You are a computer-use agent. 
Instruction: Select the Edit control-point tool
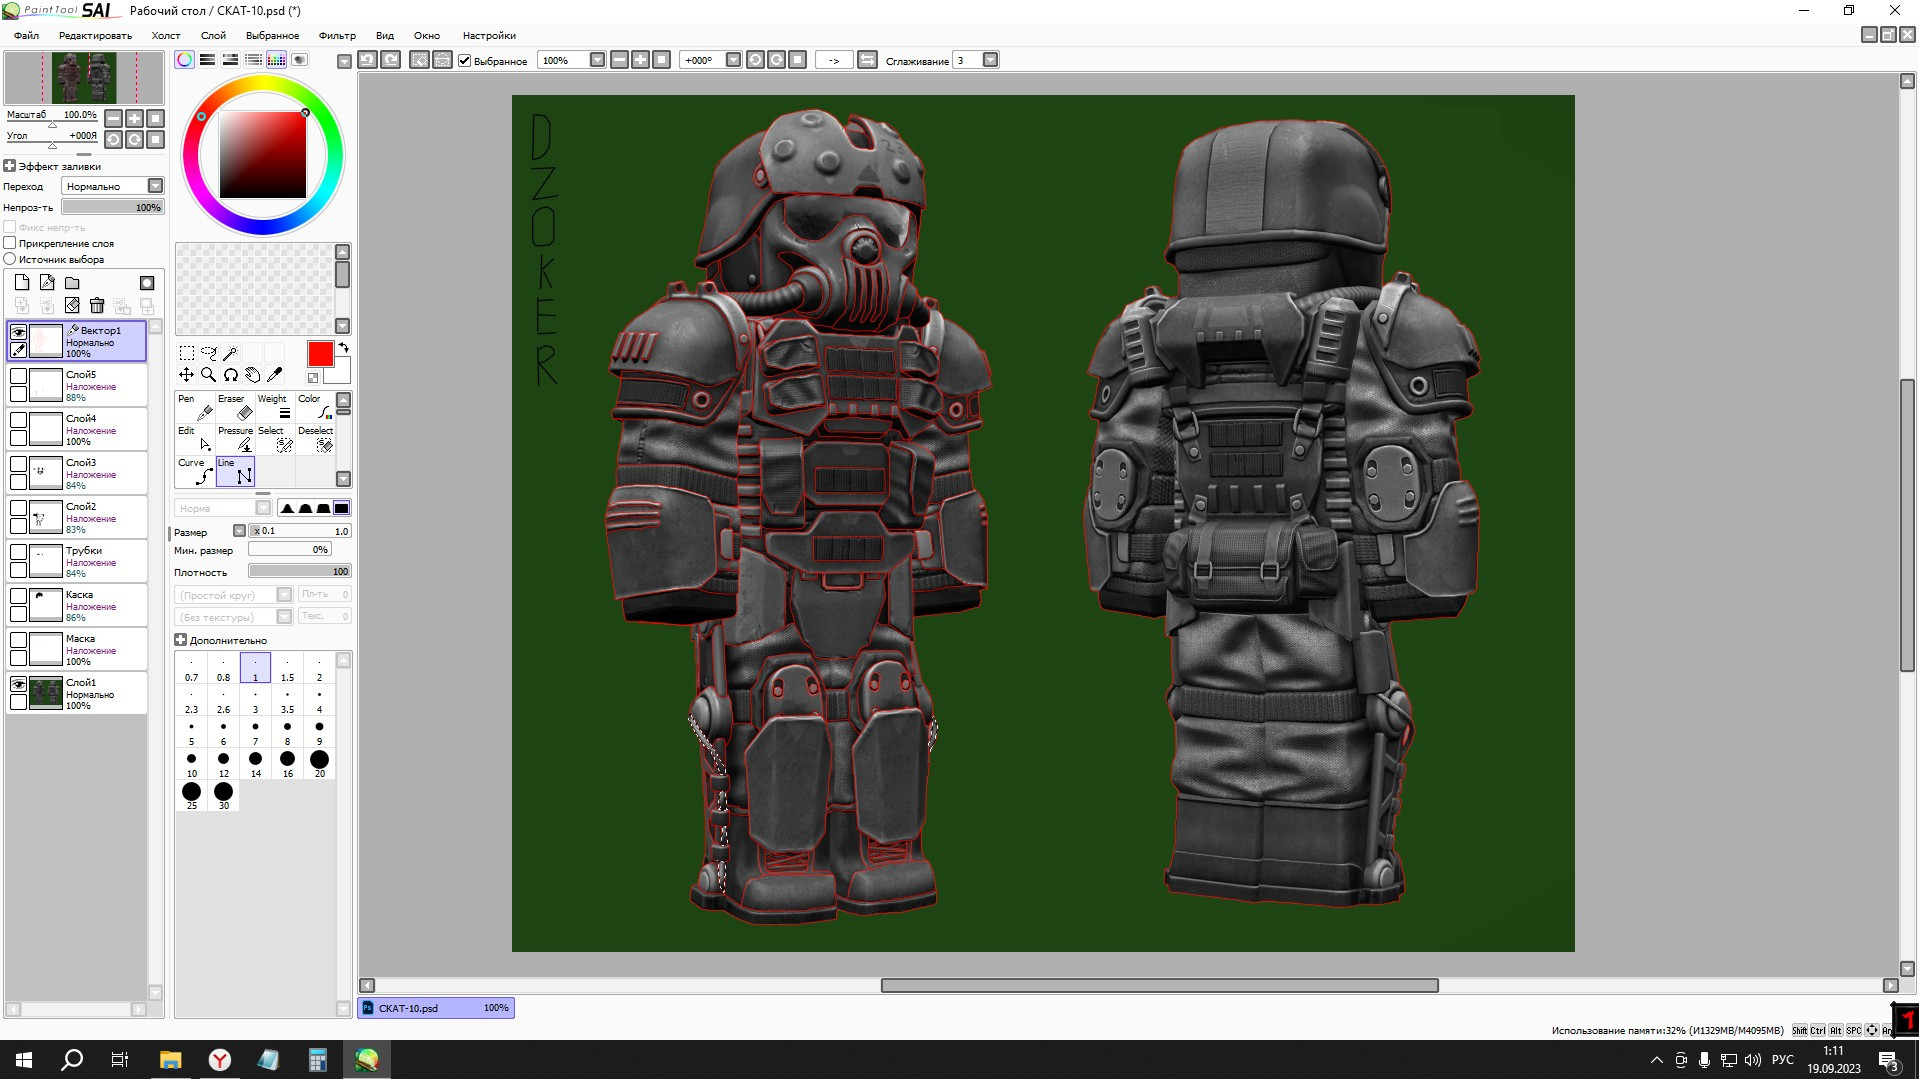pos(195,439)
